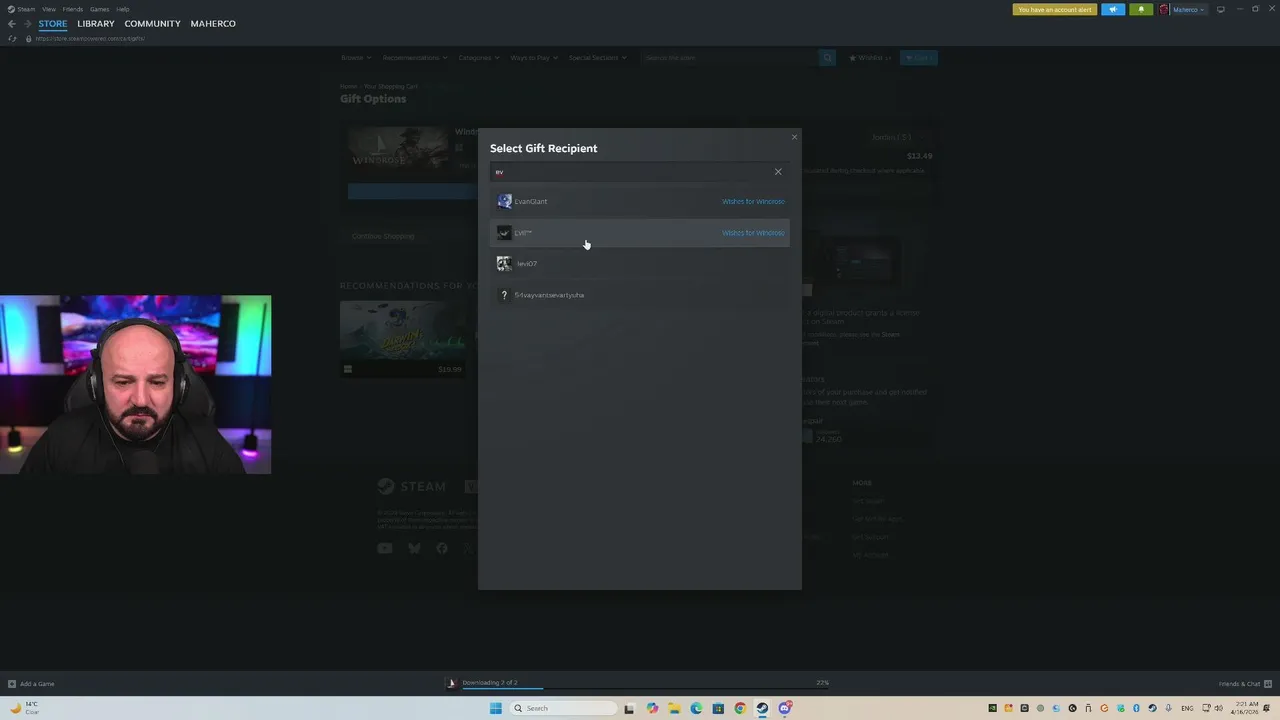Click the highlighted second friend's avatar

coord(504,233)
